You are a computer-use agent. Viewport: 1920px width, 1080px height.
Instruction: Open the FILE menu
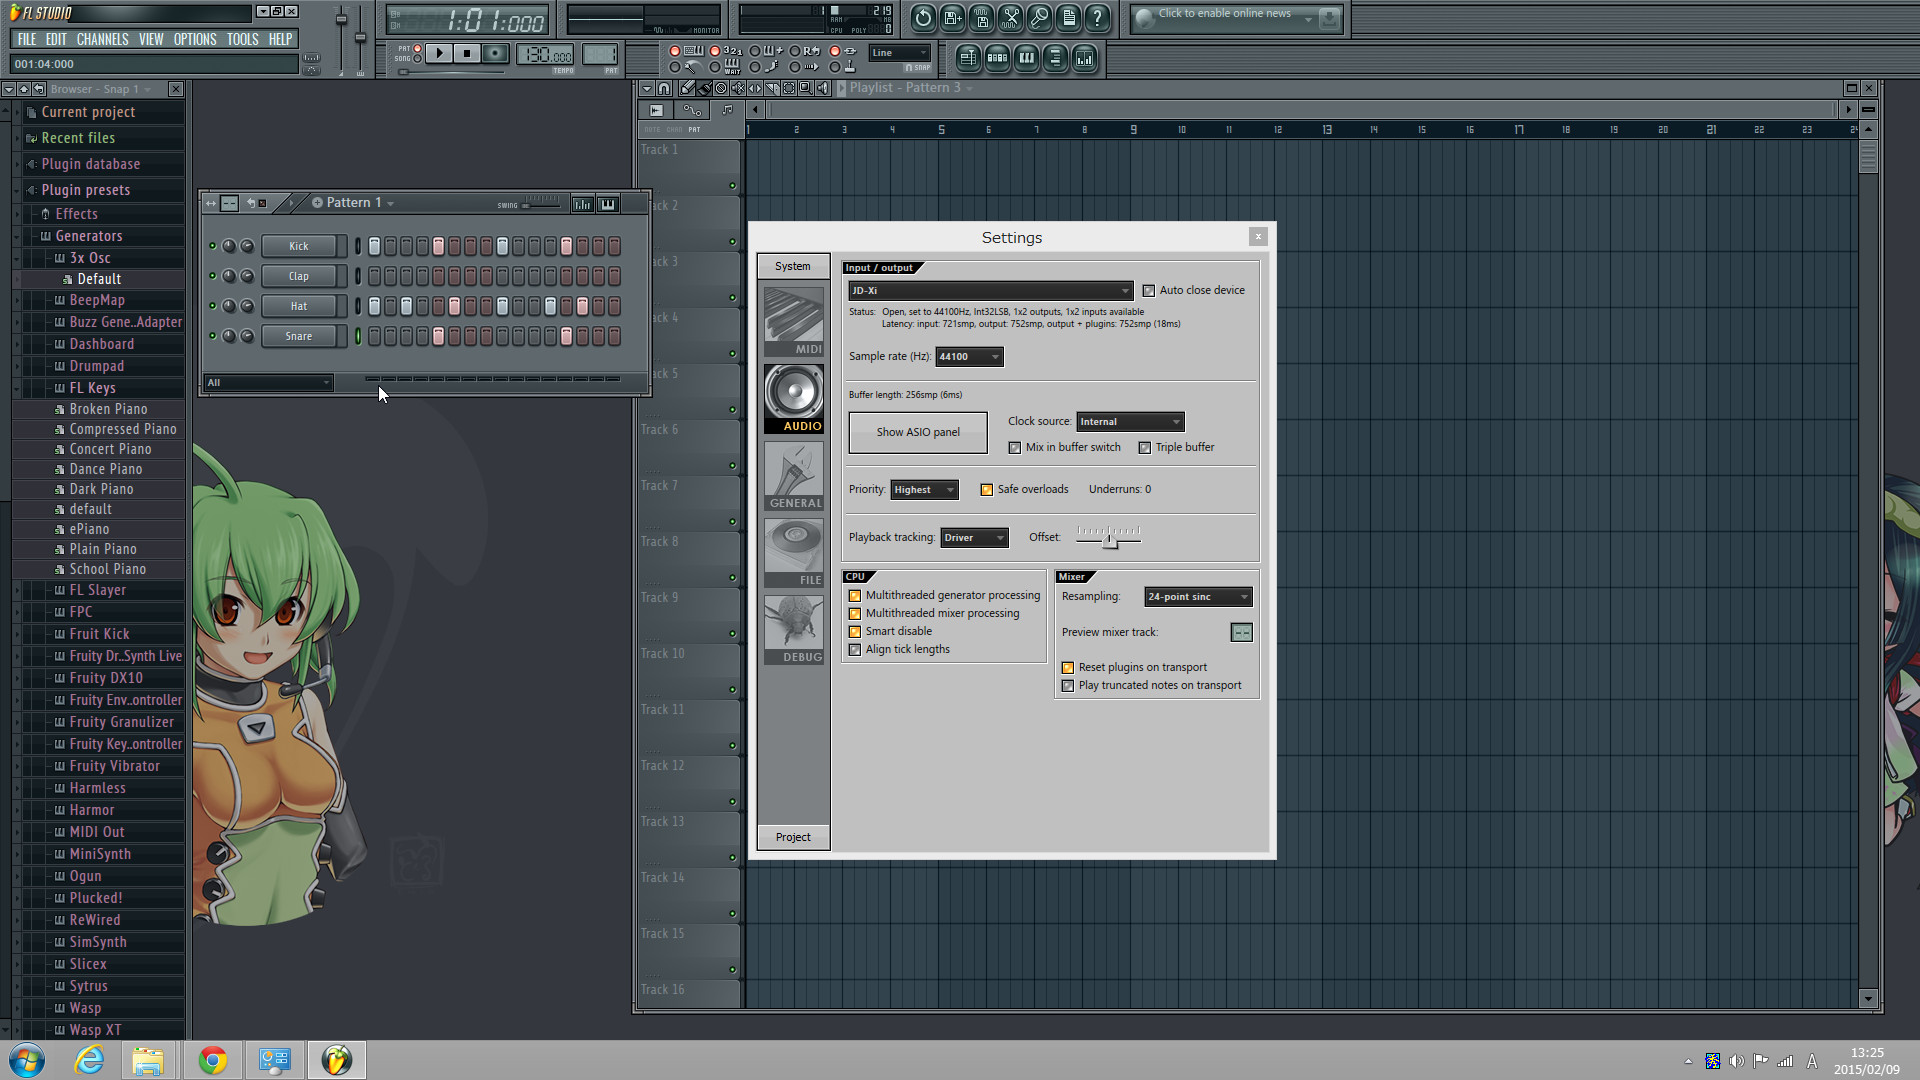27,39
